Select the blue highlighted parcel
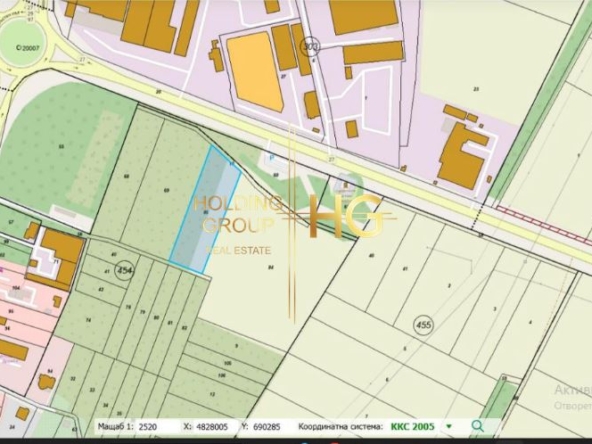 pyautogui.click(x=204, y=210)
